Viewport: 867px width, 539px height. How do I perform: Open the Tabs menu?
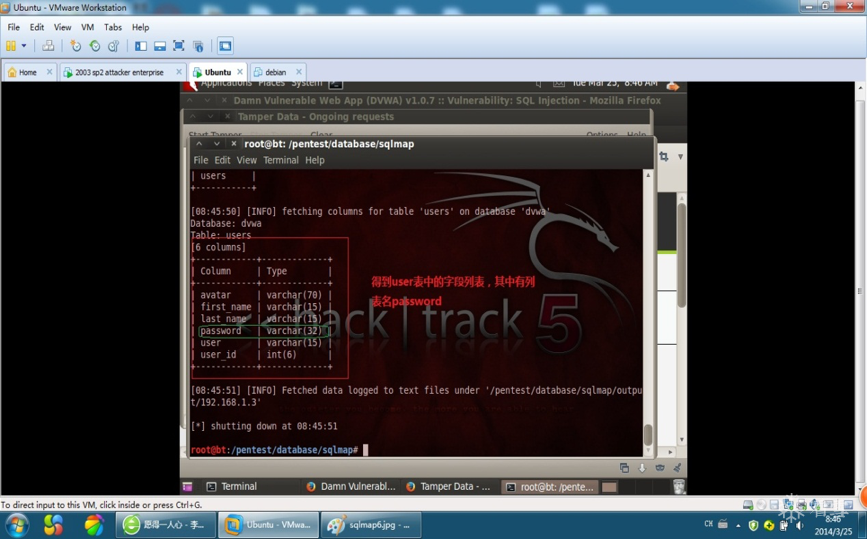[x=113, y=27]
